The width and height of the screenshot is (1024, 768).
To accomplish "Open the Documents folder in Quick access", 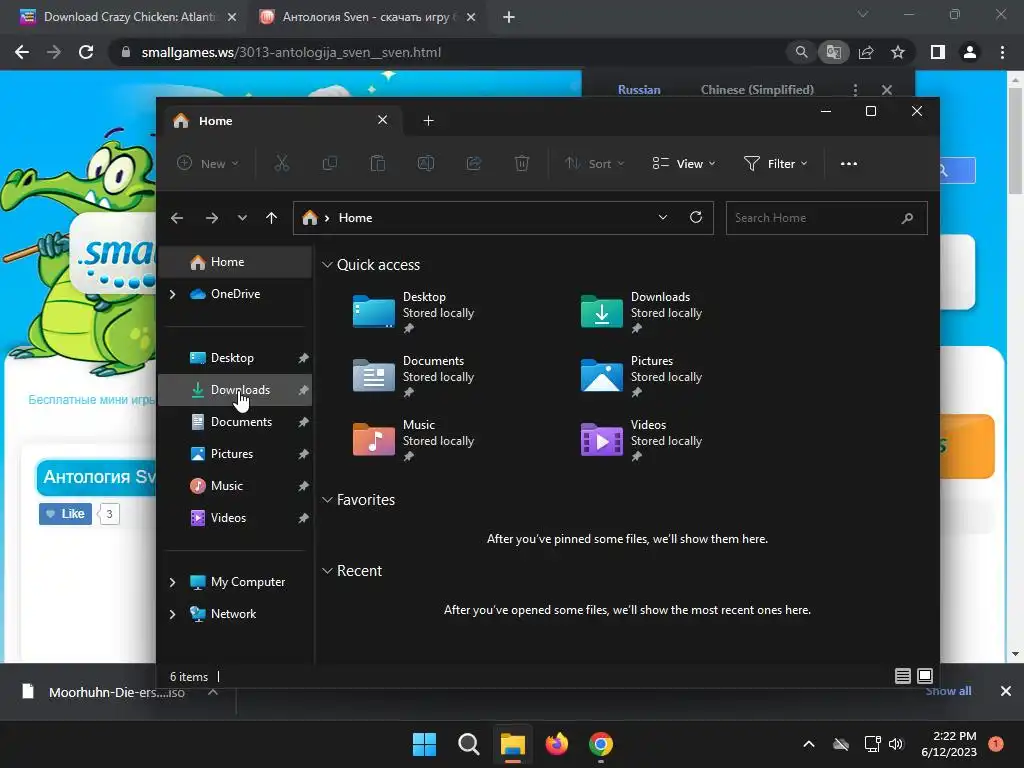I will 413,376.
